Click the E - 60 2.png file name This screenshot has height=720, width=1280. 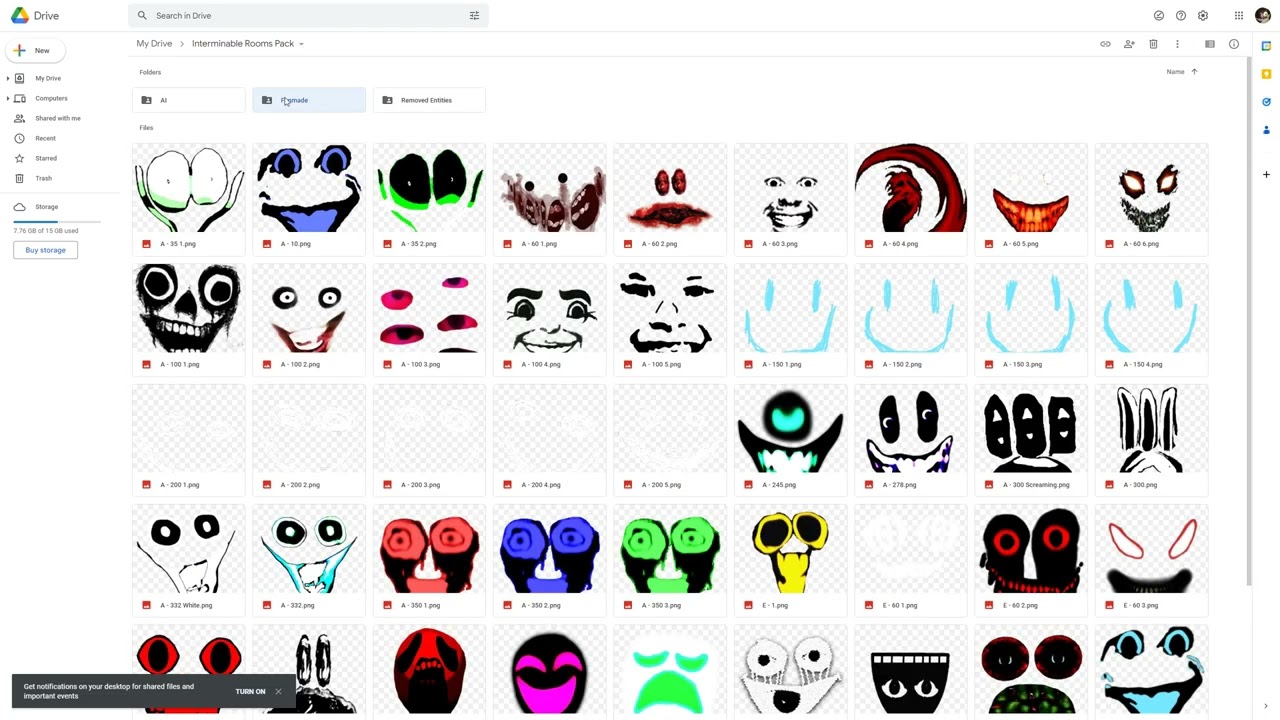[x=1020, y=605]
